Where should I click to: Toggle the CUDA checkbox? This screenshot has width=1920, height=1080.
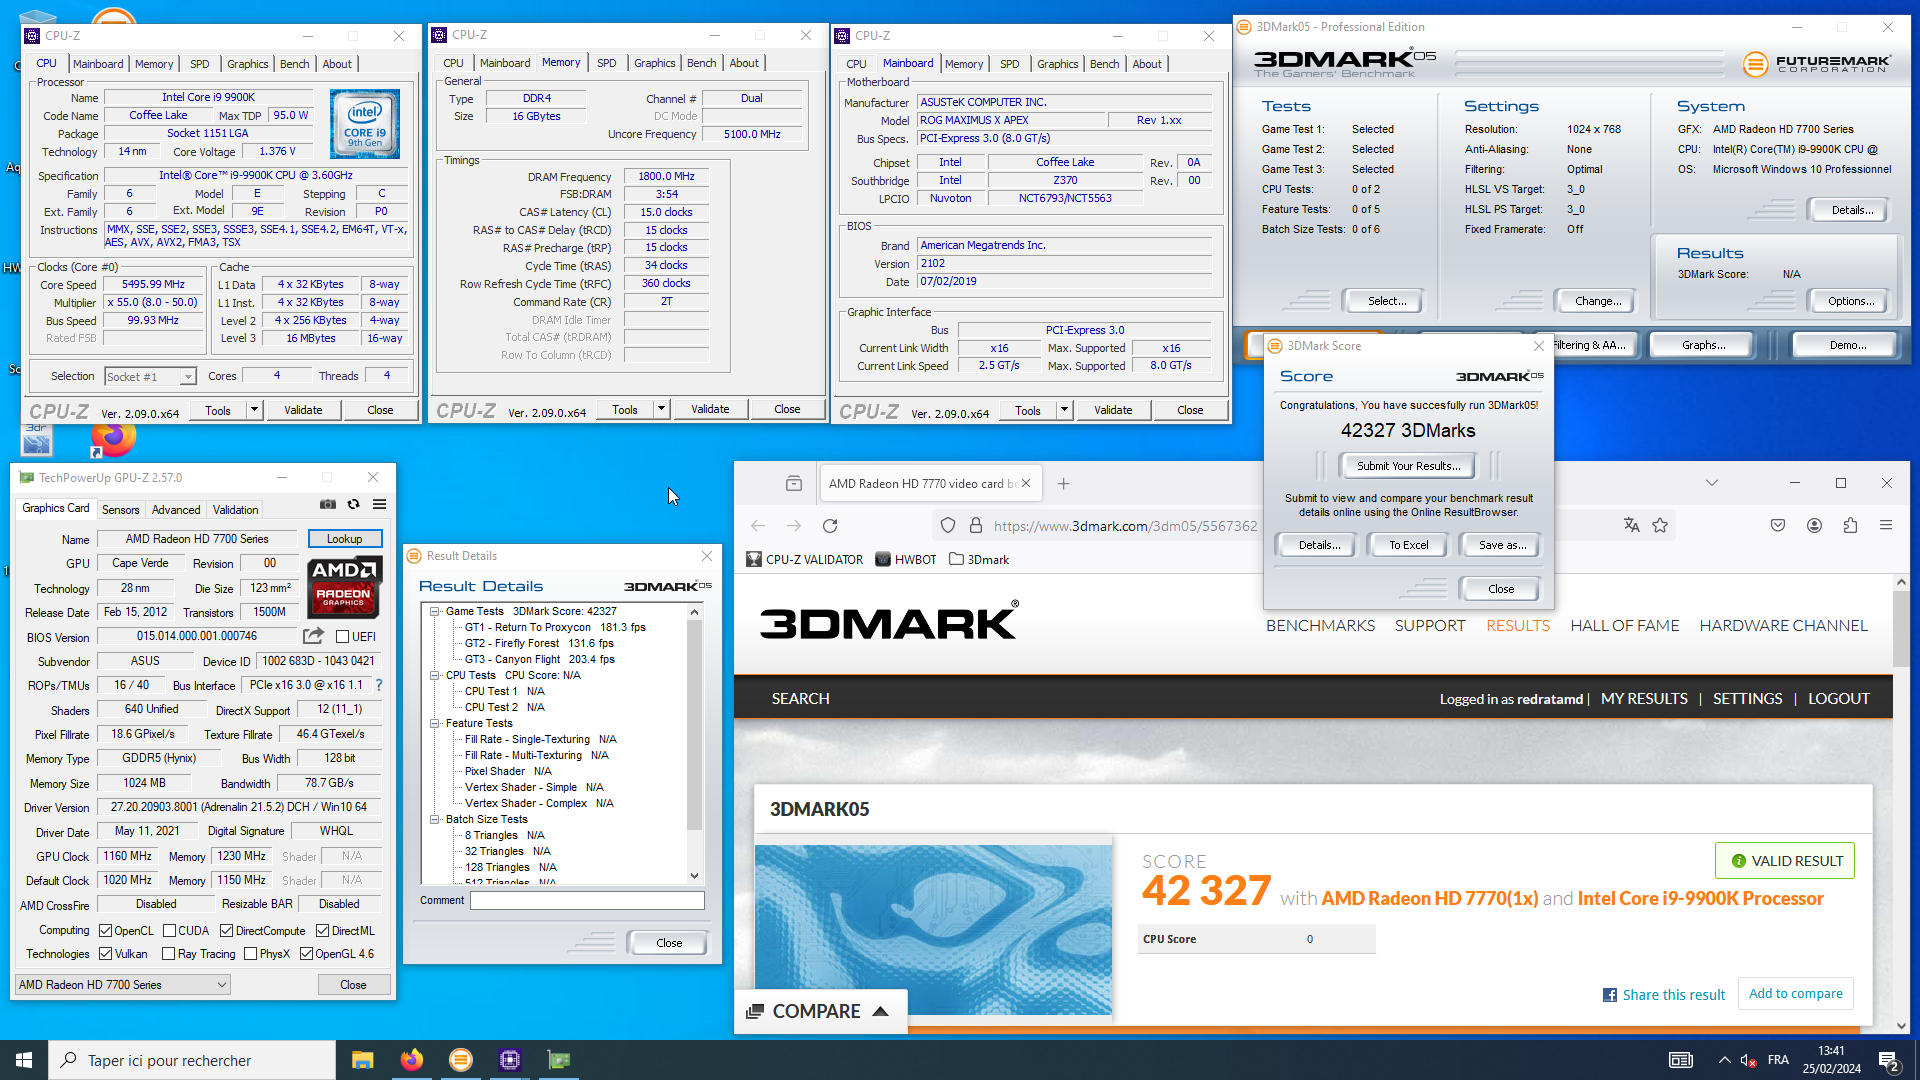(169, 930)
